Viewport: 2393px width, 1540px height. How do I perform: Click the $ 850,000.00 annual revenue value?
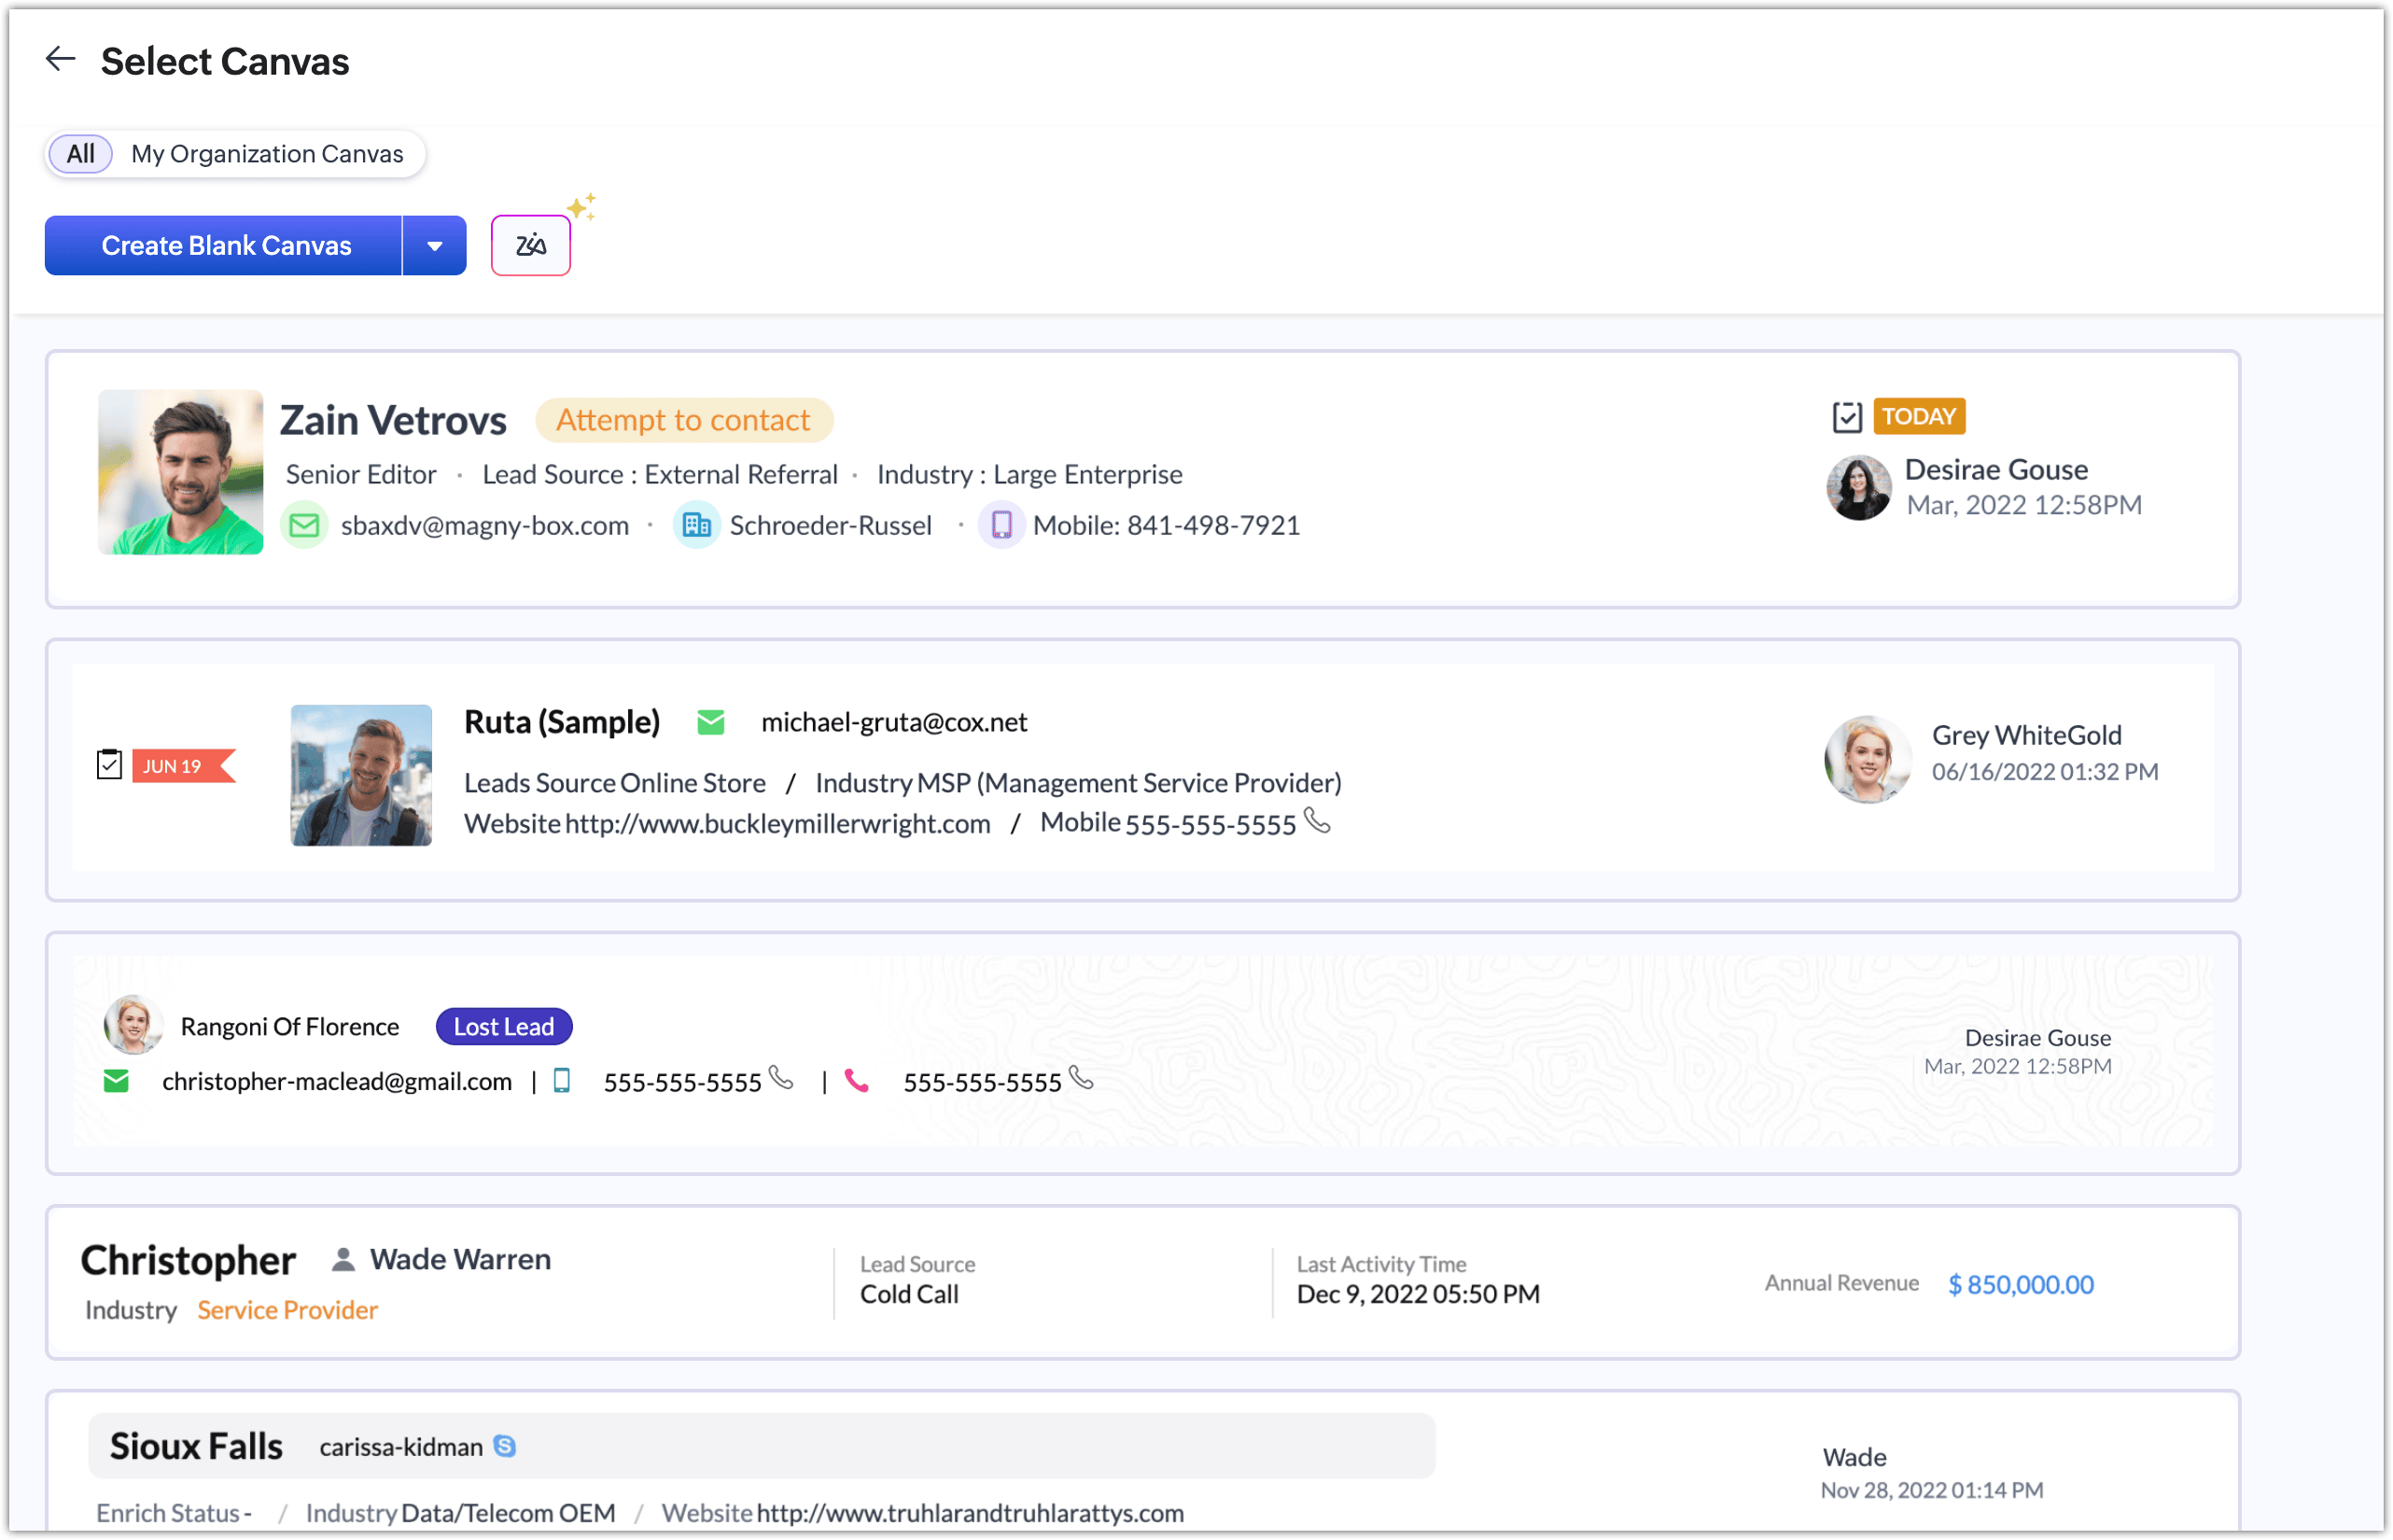coord(2020,1284)
